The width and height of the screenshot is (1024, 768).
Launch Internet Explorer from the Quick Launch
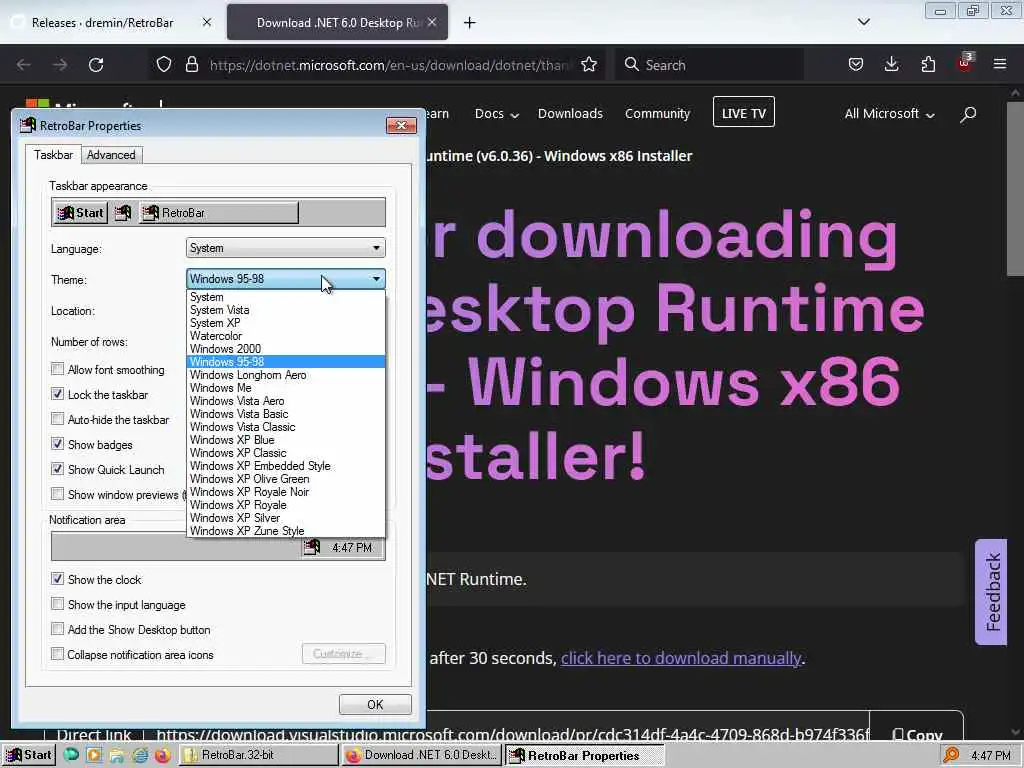(x=140, y=755)
